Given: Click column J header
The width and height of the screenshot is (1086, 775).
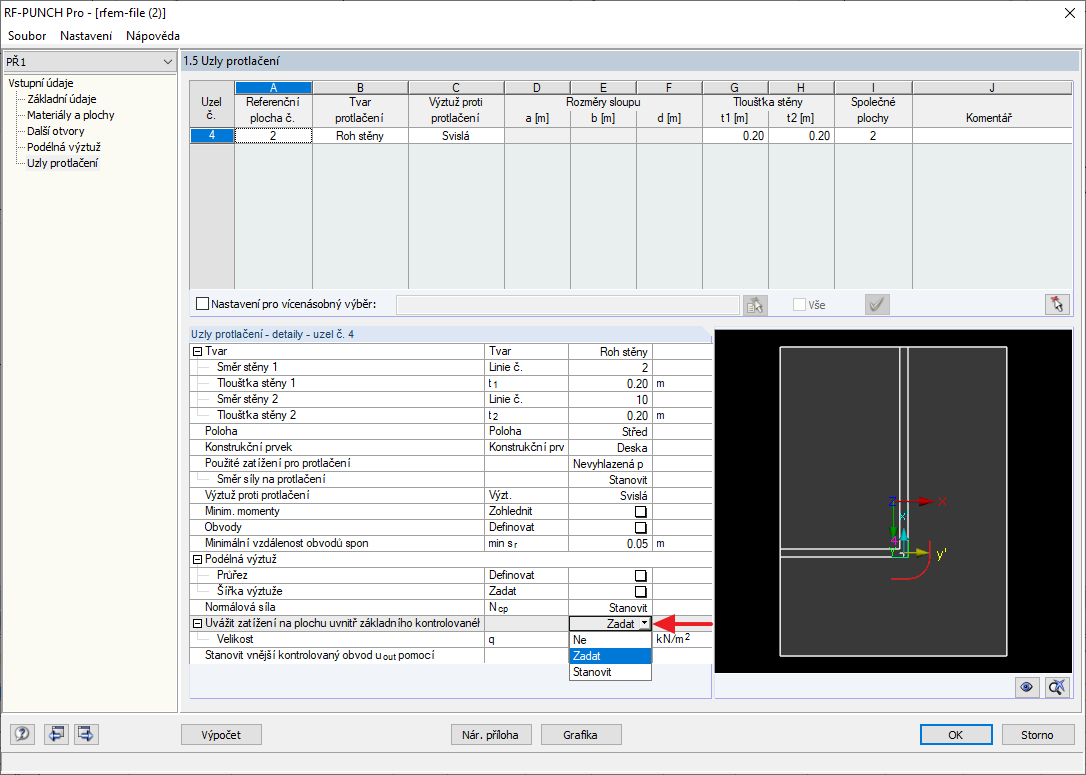Looking at the screenshot, I should [992, 88].
